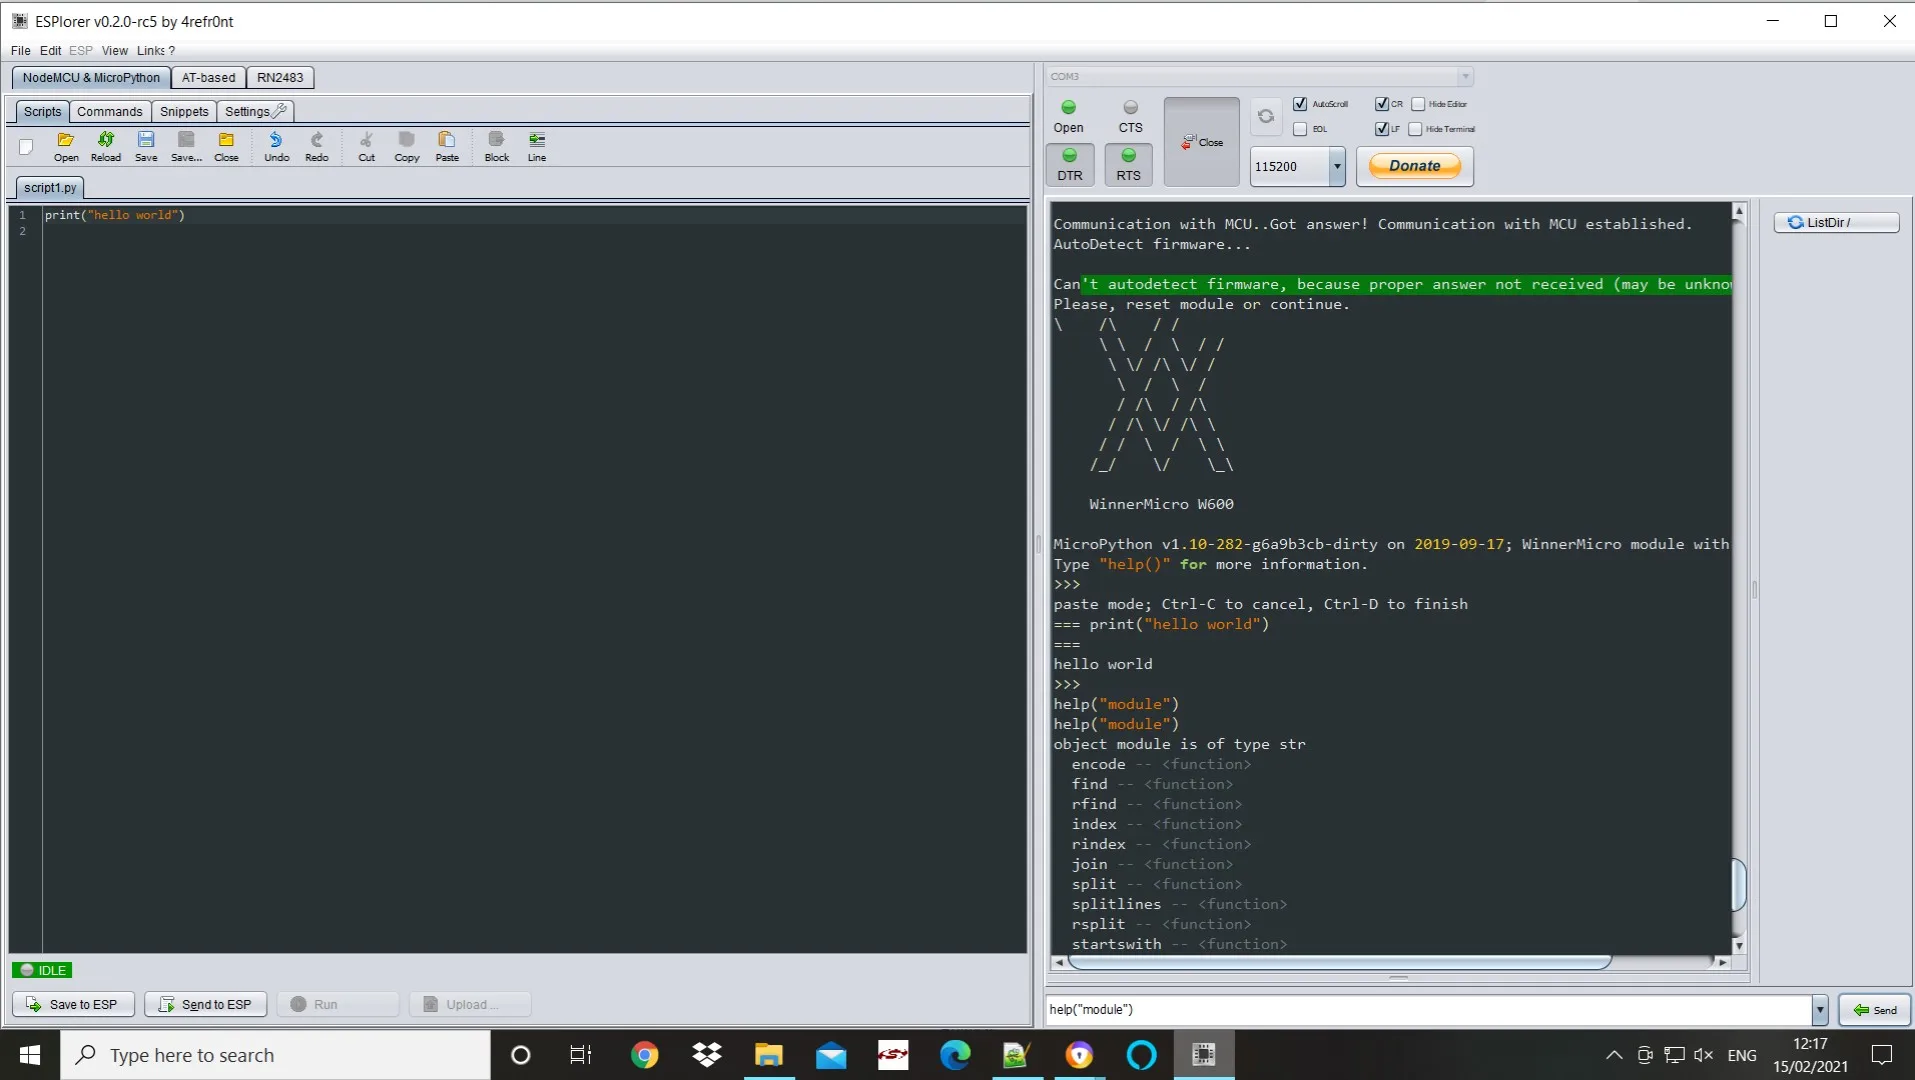Click the Donate button

pyautogui.click(x=1414, y=166)
